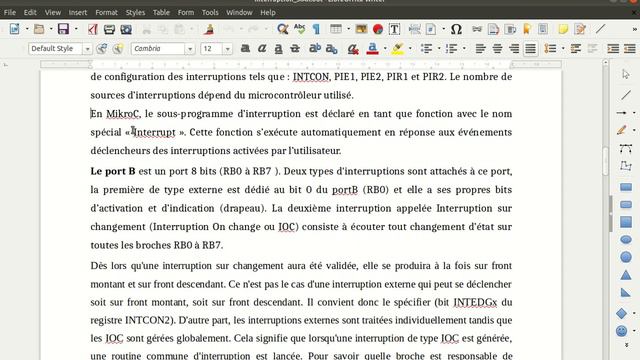Toggle formatting marks (pilcrow)
This screenshot has height=360, width=640.
click(316, 29)
